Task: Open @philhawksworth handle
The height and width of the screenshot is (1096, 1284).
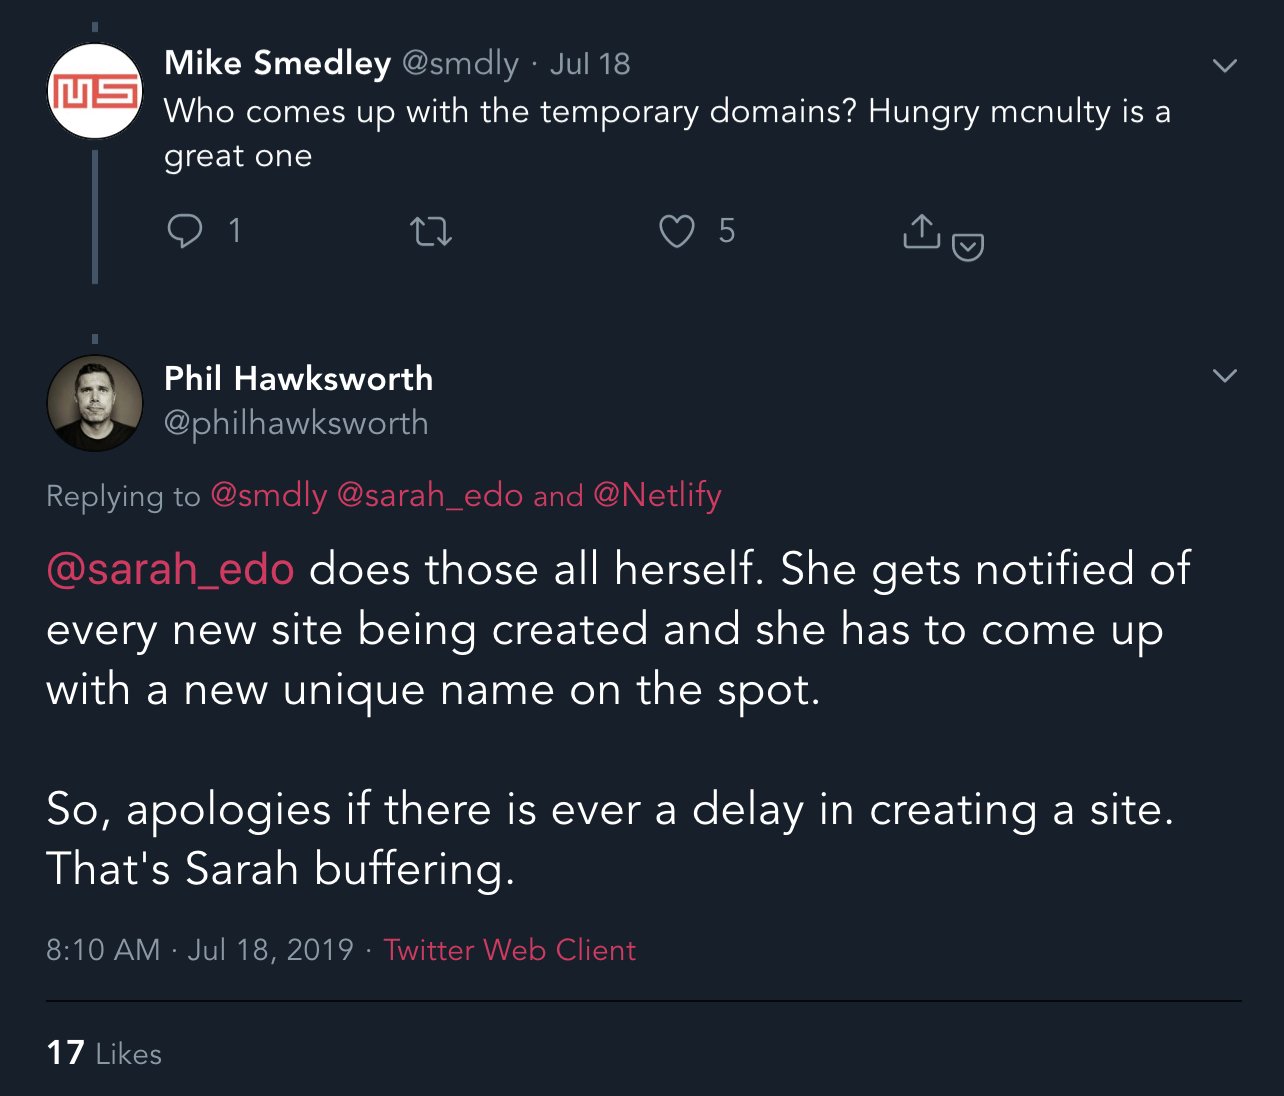Action: pos(296,422)
